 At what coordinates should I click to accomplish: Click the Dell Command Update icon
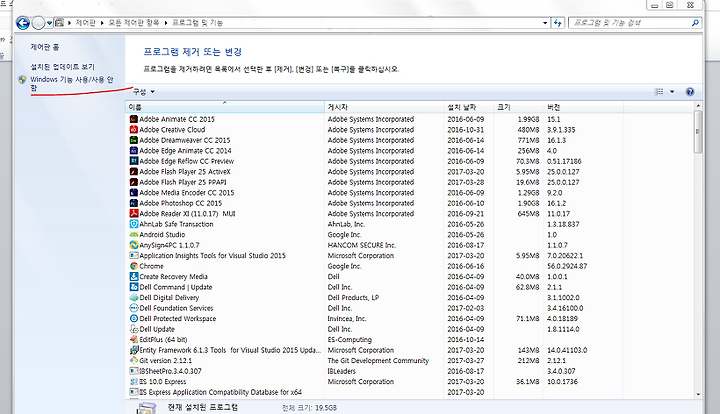tap(134, 287)
